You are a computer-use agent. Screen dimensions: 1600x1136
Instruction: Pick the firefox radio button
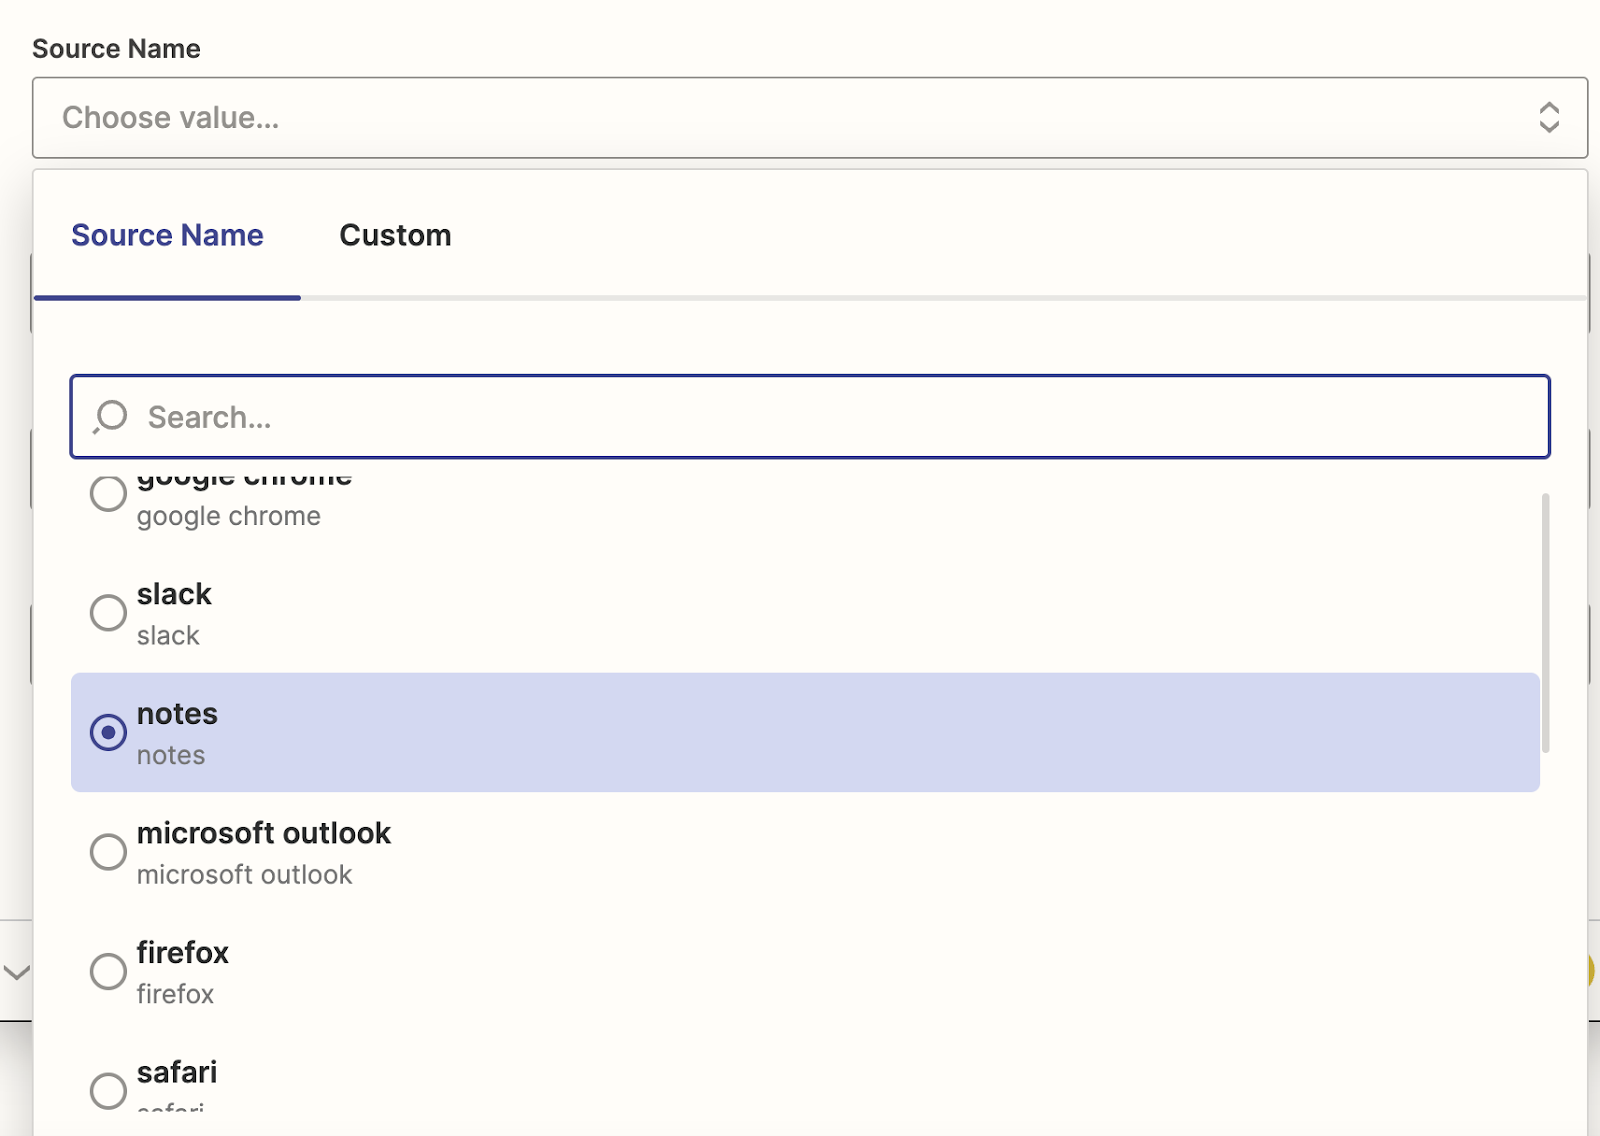pos(108,971)
